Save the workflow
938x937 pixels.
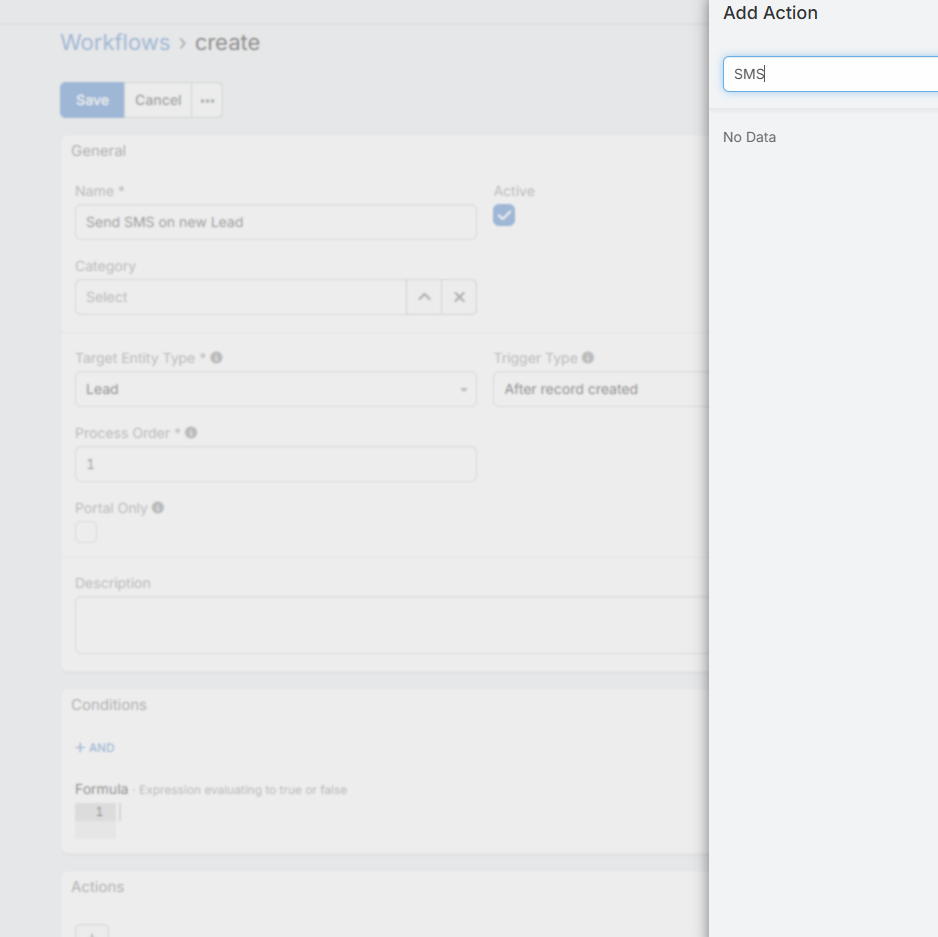click(92, 100)
